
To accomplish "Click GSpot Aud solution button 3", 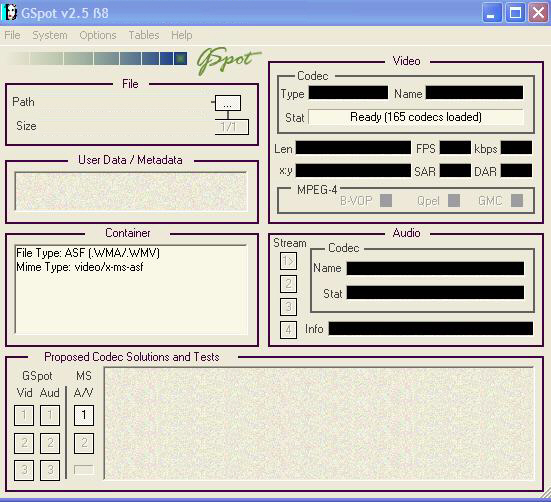I will click(x=50, y=470).
